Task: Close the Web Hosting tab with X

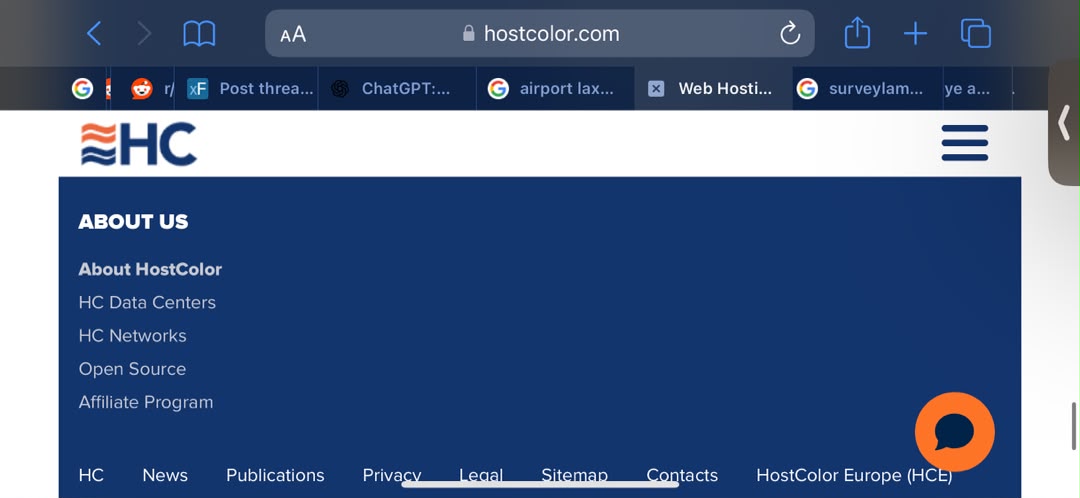Action: click(x=656, y=89)
